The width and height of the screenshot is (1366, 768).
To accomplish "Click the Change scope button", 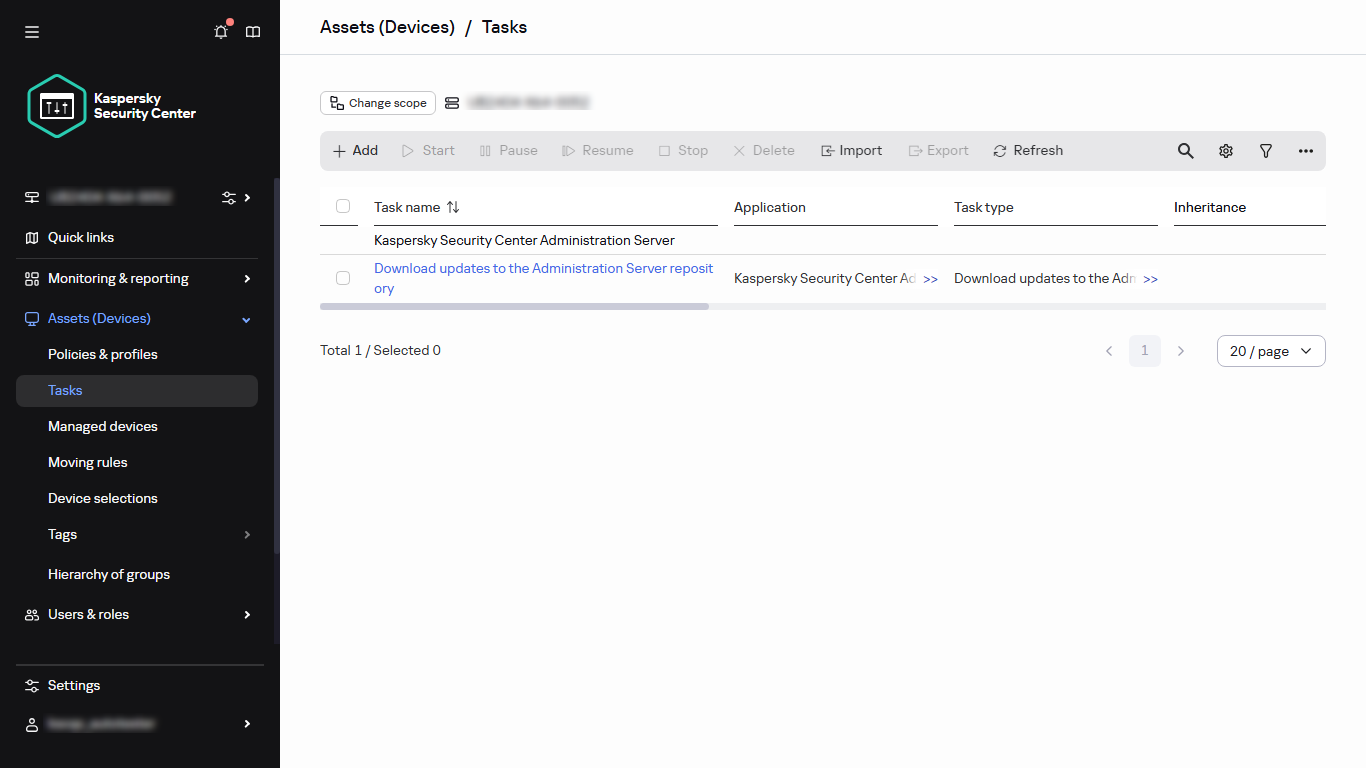I will point(377,102).
